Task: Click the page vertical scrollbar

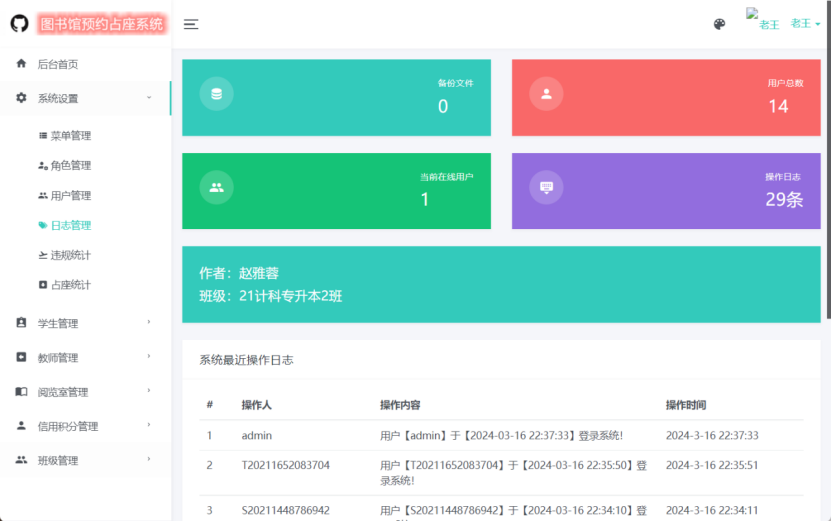Action: (828, 159)
